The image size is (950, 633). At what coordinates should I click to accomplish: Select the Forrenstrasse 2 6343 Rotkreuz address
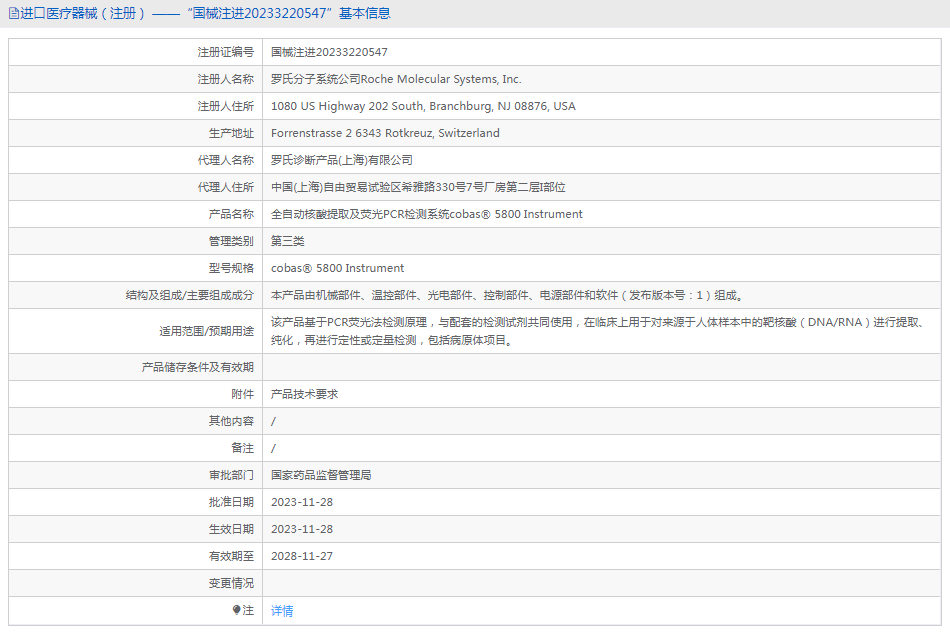(385, 133)
